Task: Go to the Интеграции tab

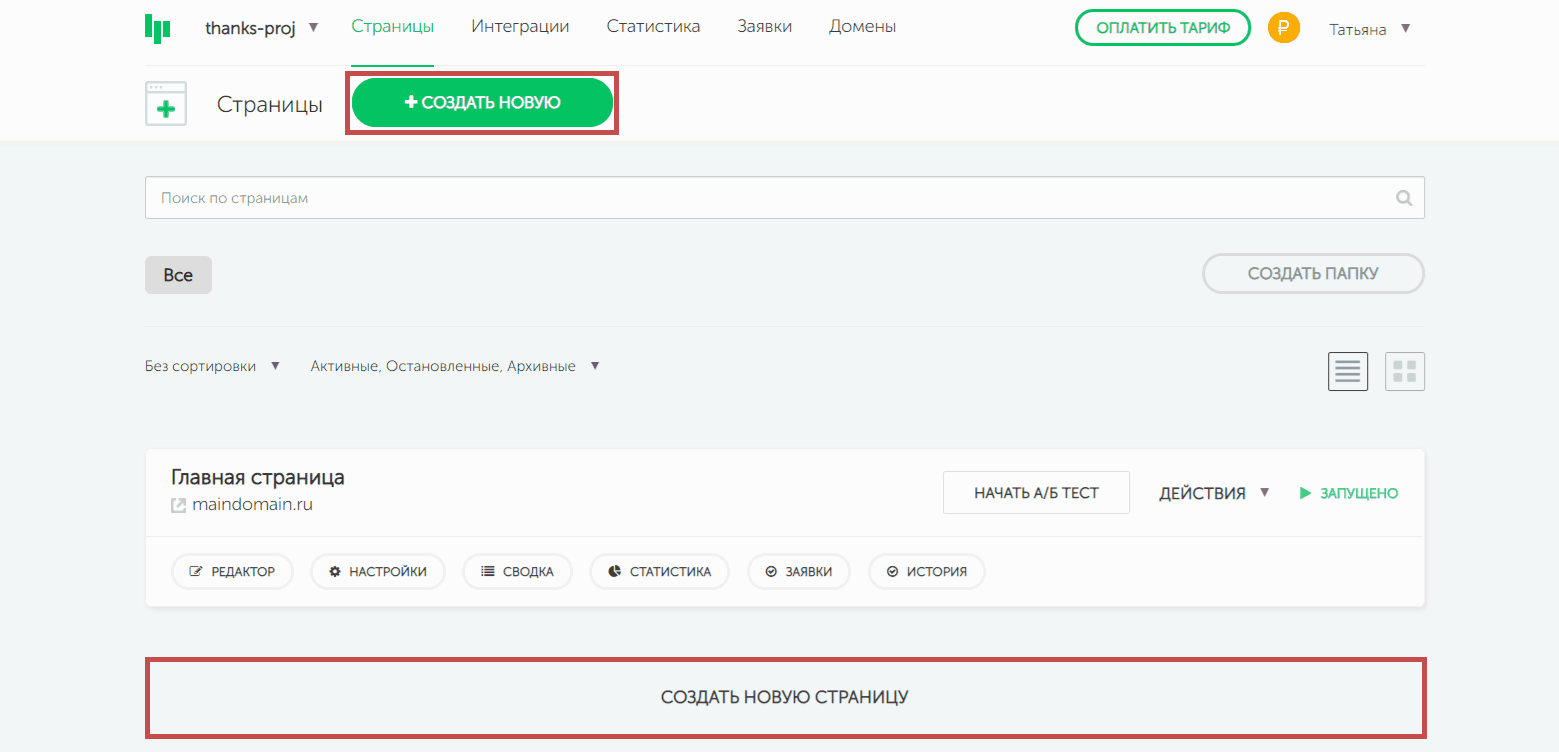Action: 520,27
